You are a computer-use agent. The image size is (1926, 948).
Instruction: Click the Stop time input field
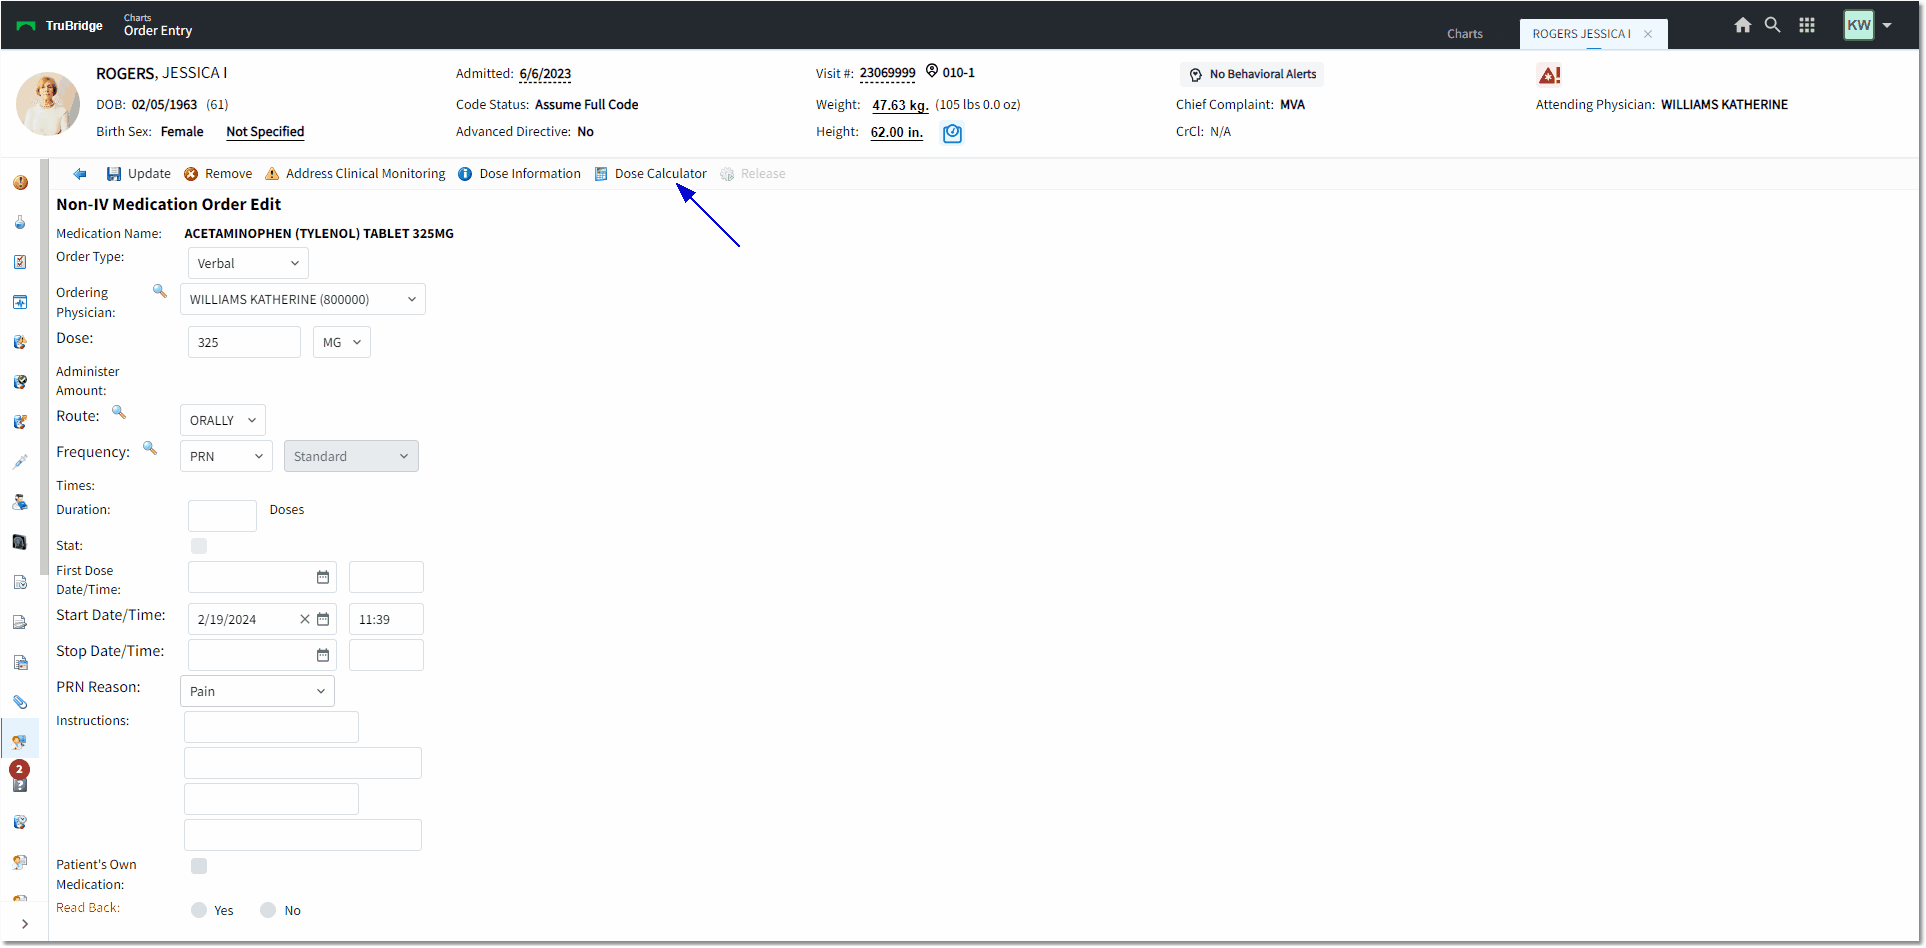pyautogui.click(x=386, y=655)
